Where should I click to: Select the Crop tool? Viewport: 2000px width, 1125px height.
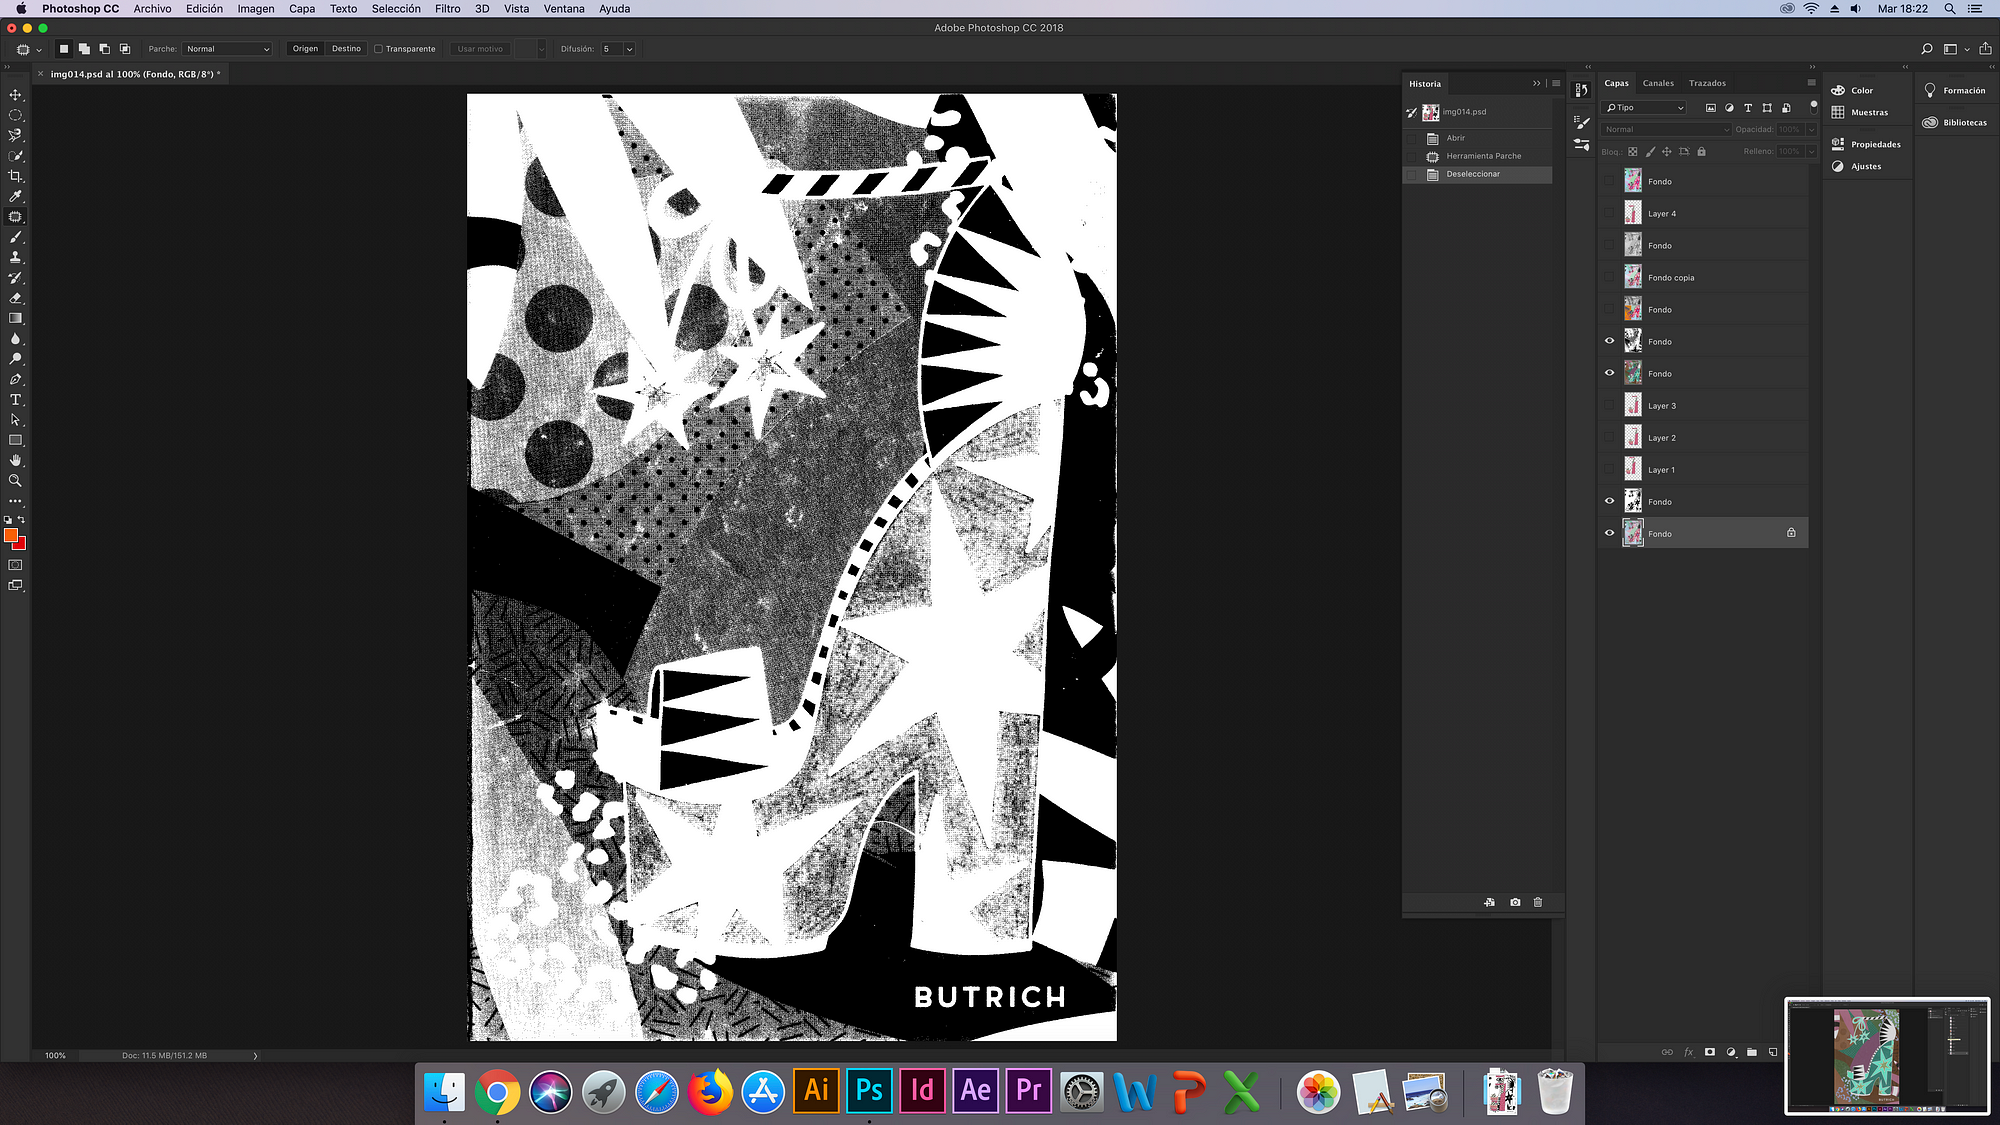point(15,176)
